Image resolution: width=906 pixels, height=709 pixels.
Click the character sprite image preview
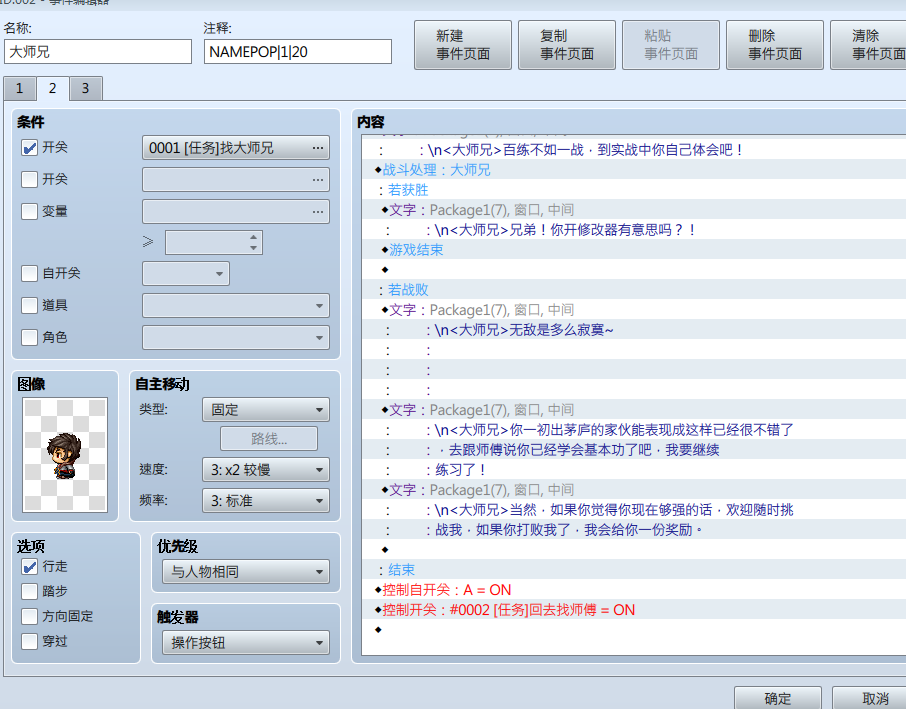(x=65, y=455)
